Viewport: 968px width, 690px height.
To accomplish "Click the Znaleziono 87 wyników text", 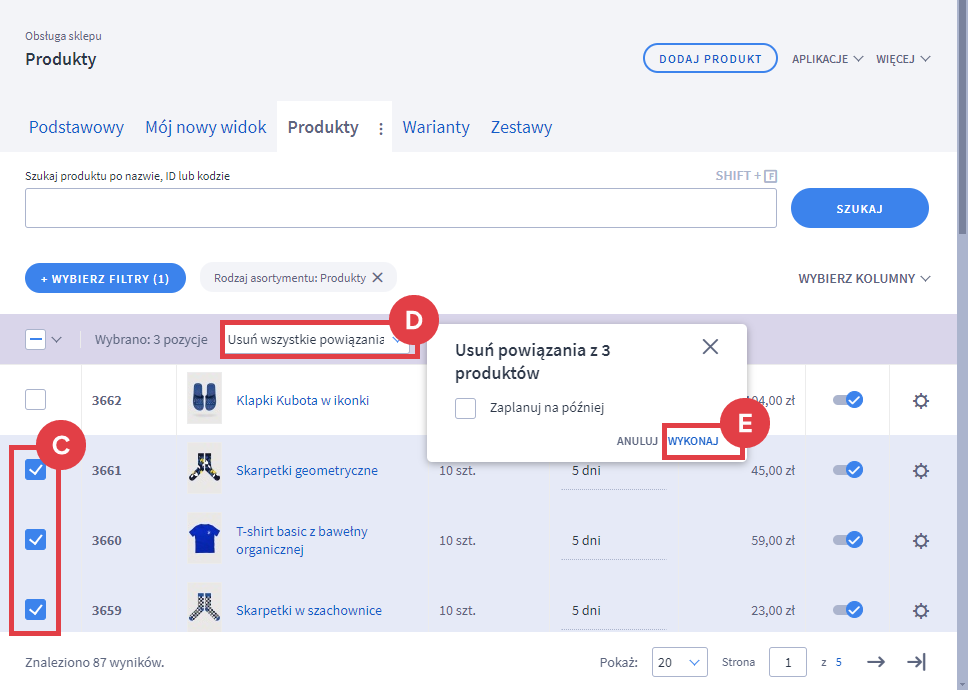I will pyautogui.click(x=94, y=663).
